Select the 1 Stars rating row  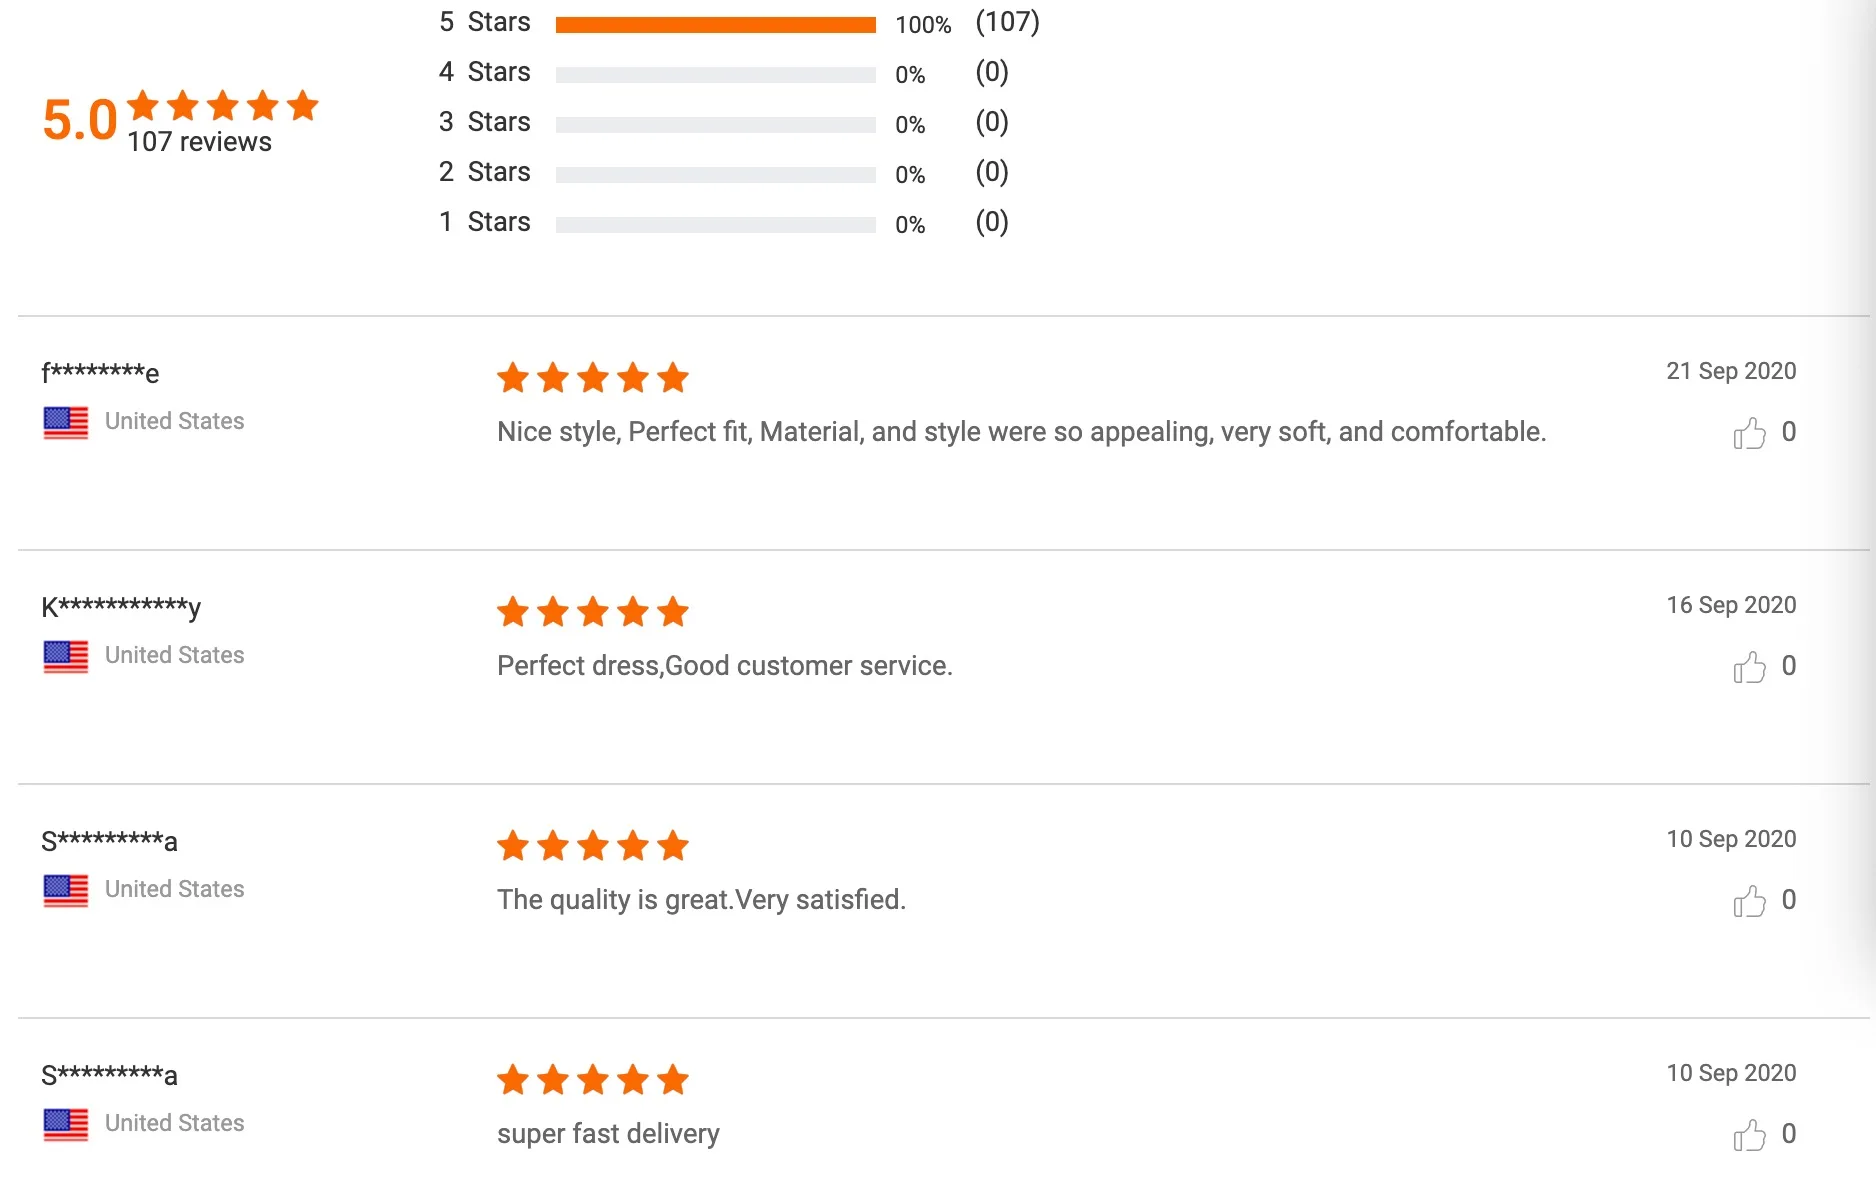(x=485, y=222)
